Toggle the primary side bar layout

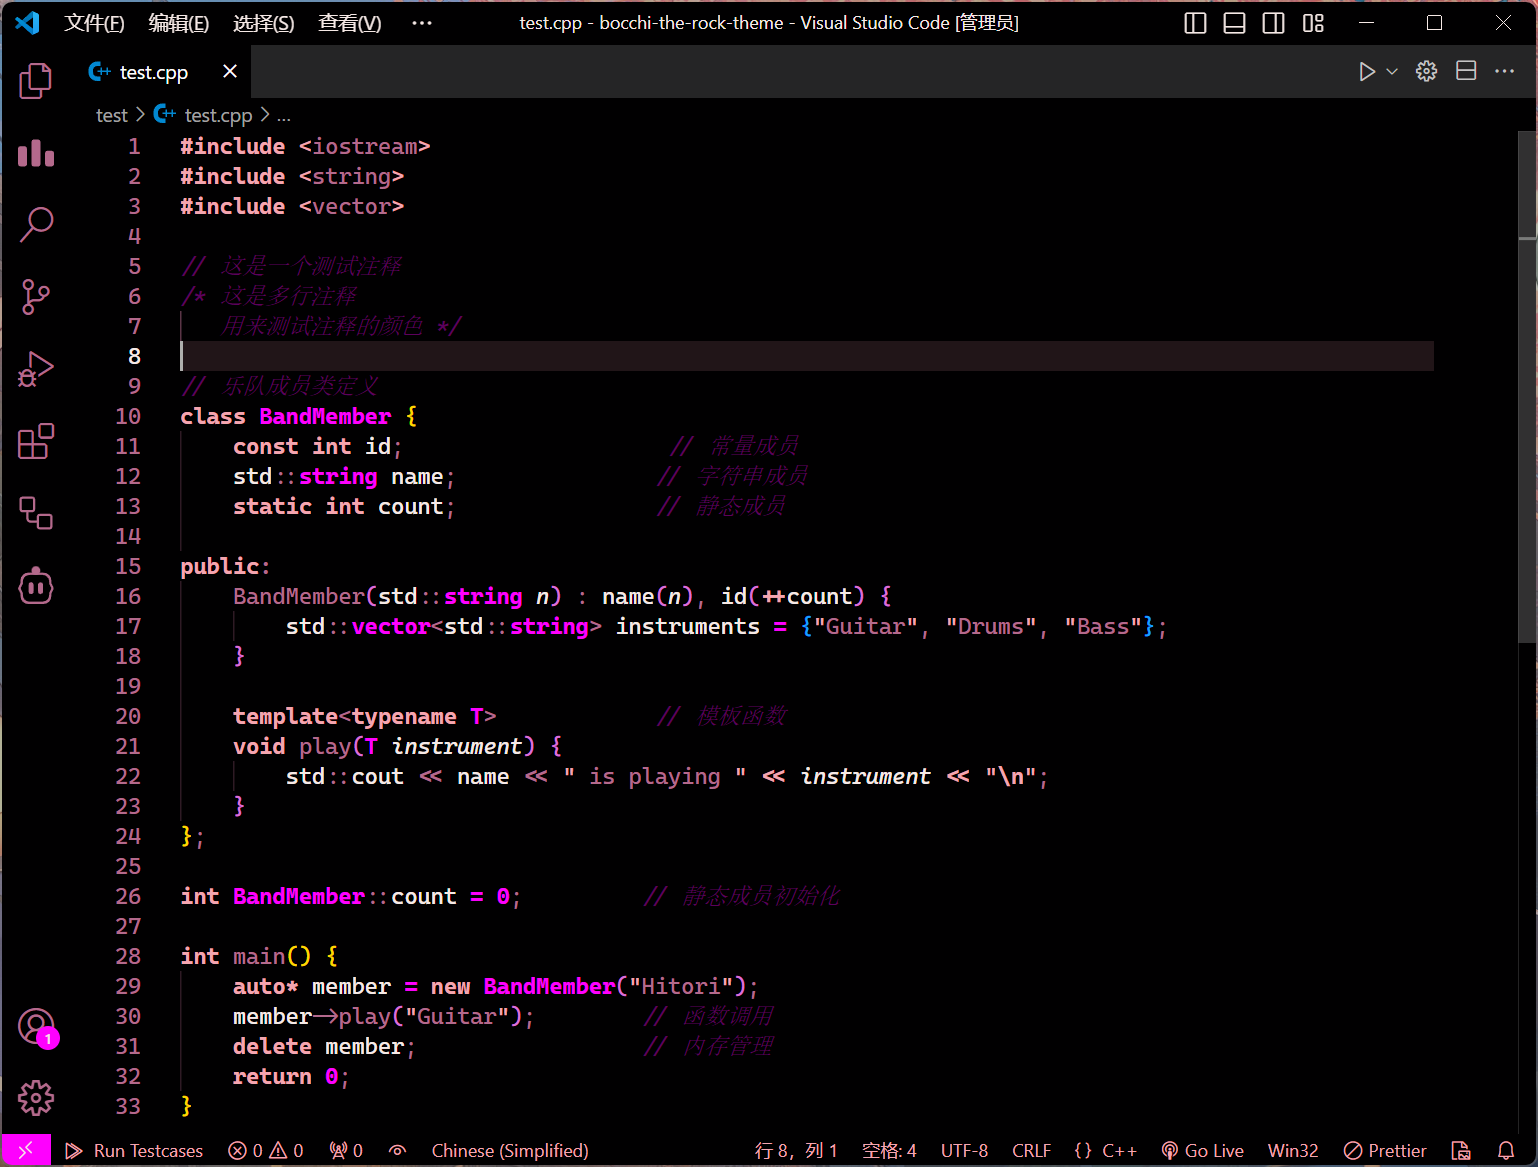pos(1195,23)
